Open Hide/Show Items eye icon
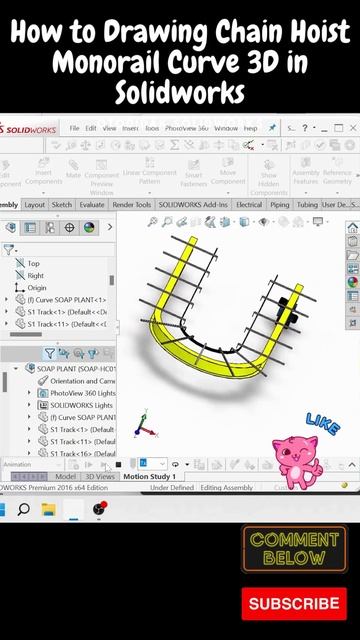 [x=264, y=222]
